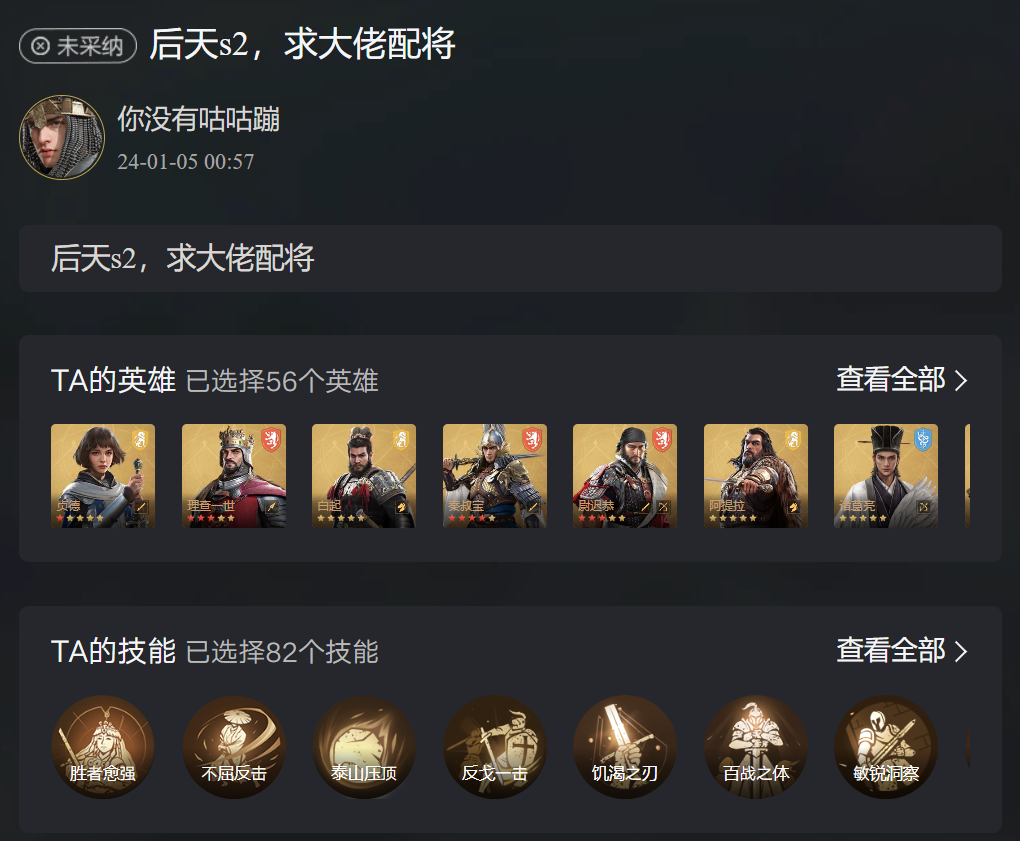
Task: Open the 白起 hero card
Action: (364, 476)
